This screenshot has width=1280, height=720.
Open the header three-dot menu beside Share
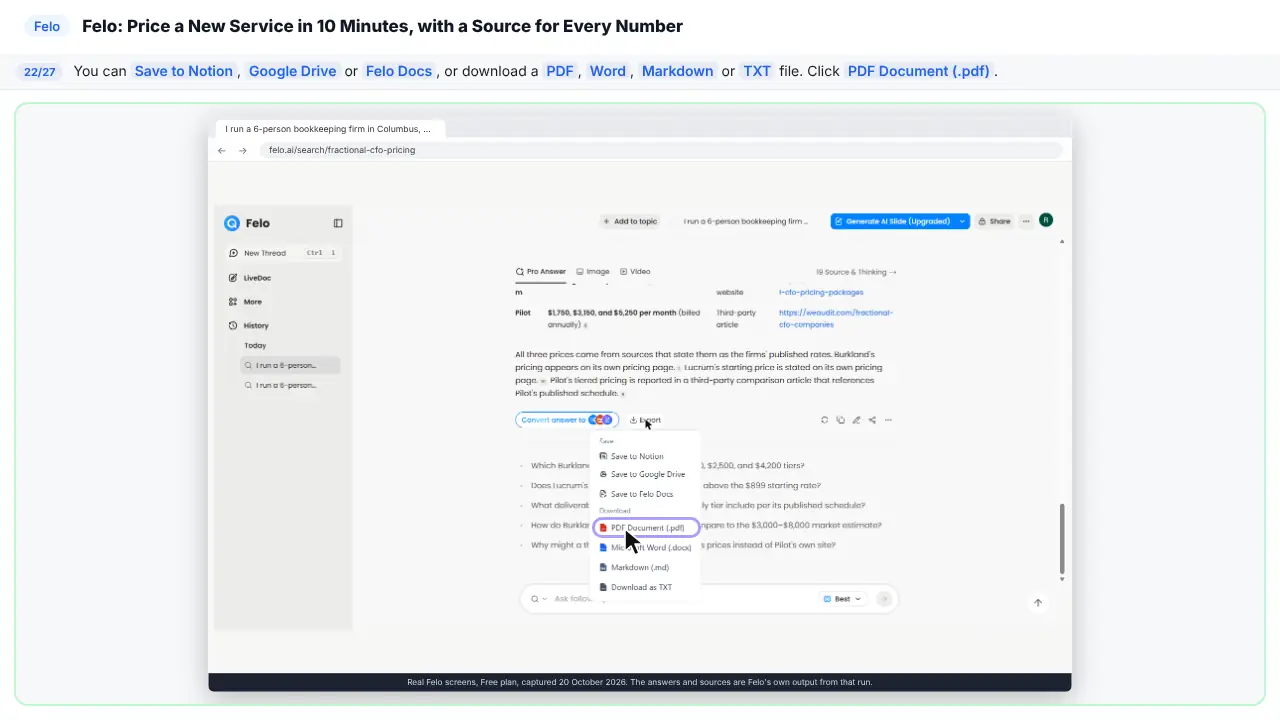1025,221
